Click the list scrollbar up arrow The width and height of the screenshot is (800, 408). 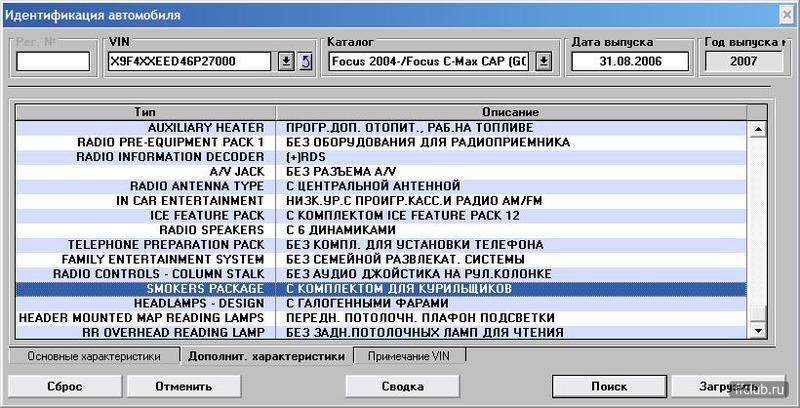[758, 129]
